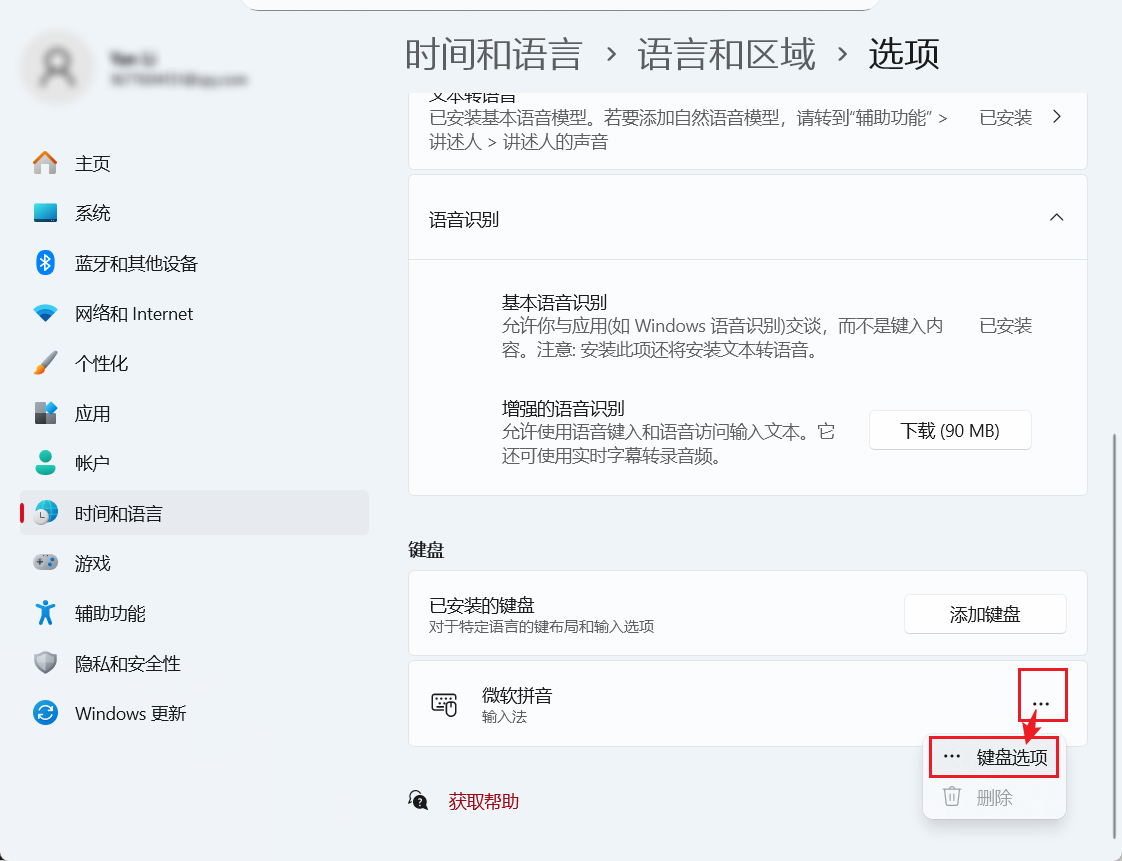Open 网络和 Internet settings
Viewport: 1122px width, 861px height.
tap(194, 313)
